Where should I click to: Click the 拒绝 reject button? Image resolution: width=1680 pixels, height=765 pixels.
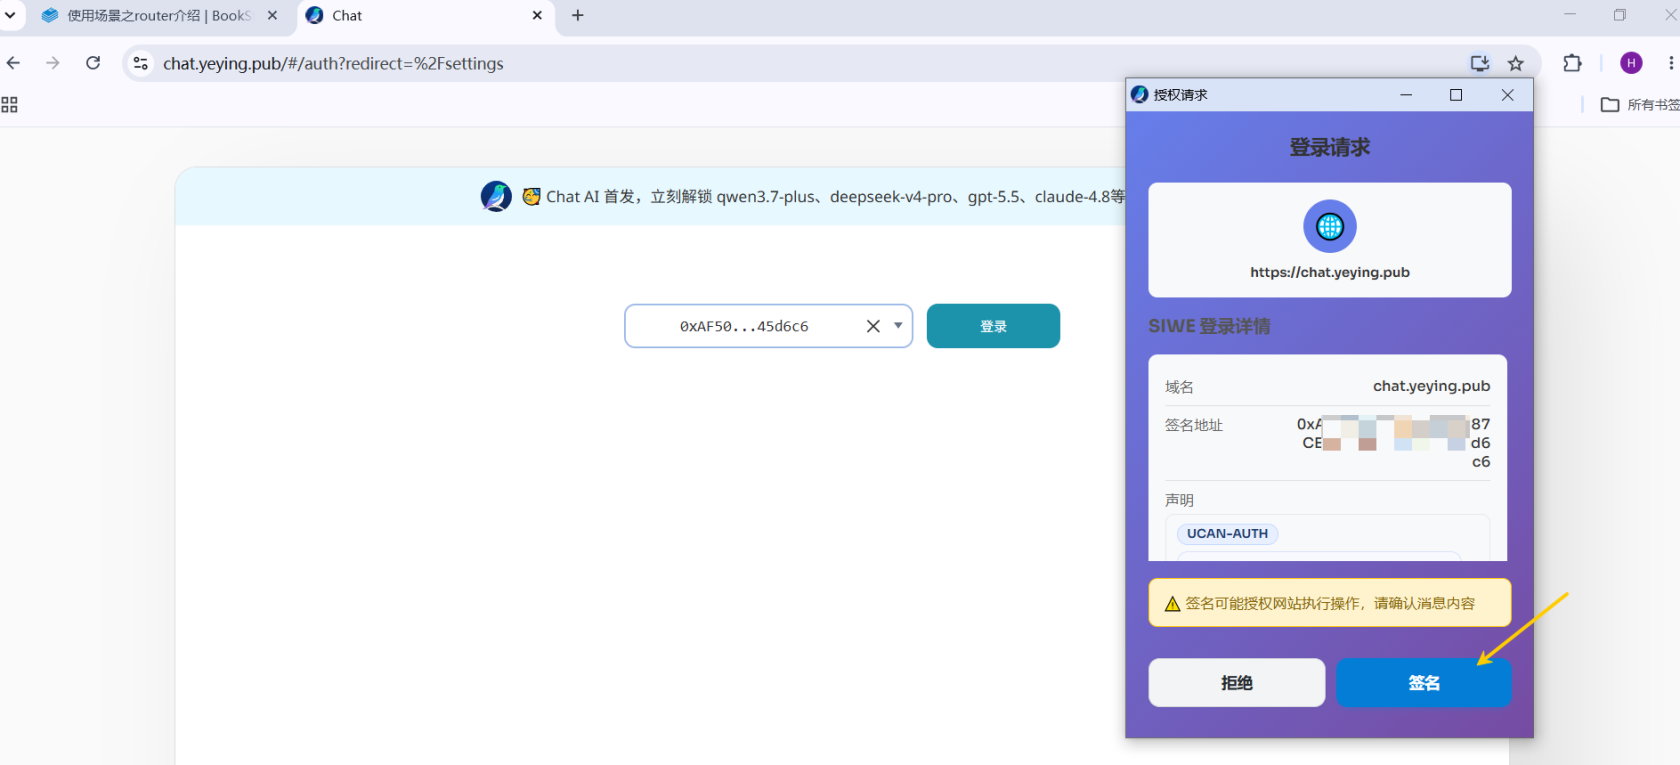click(x=1237, y=683)
